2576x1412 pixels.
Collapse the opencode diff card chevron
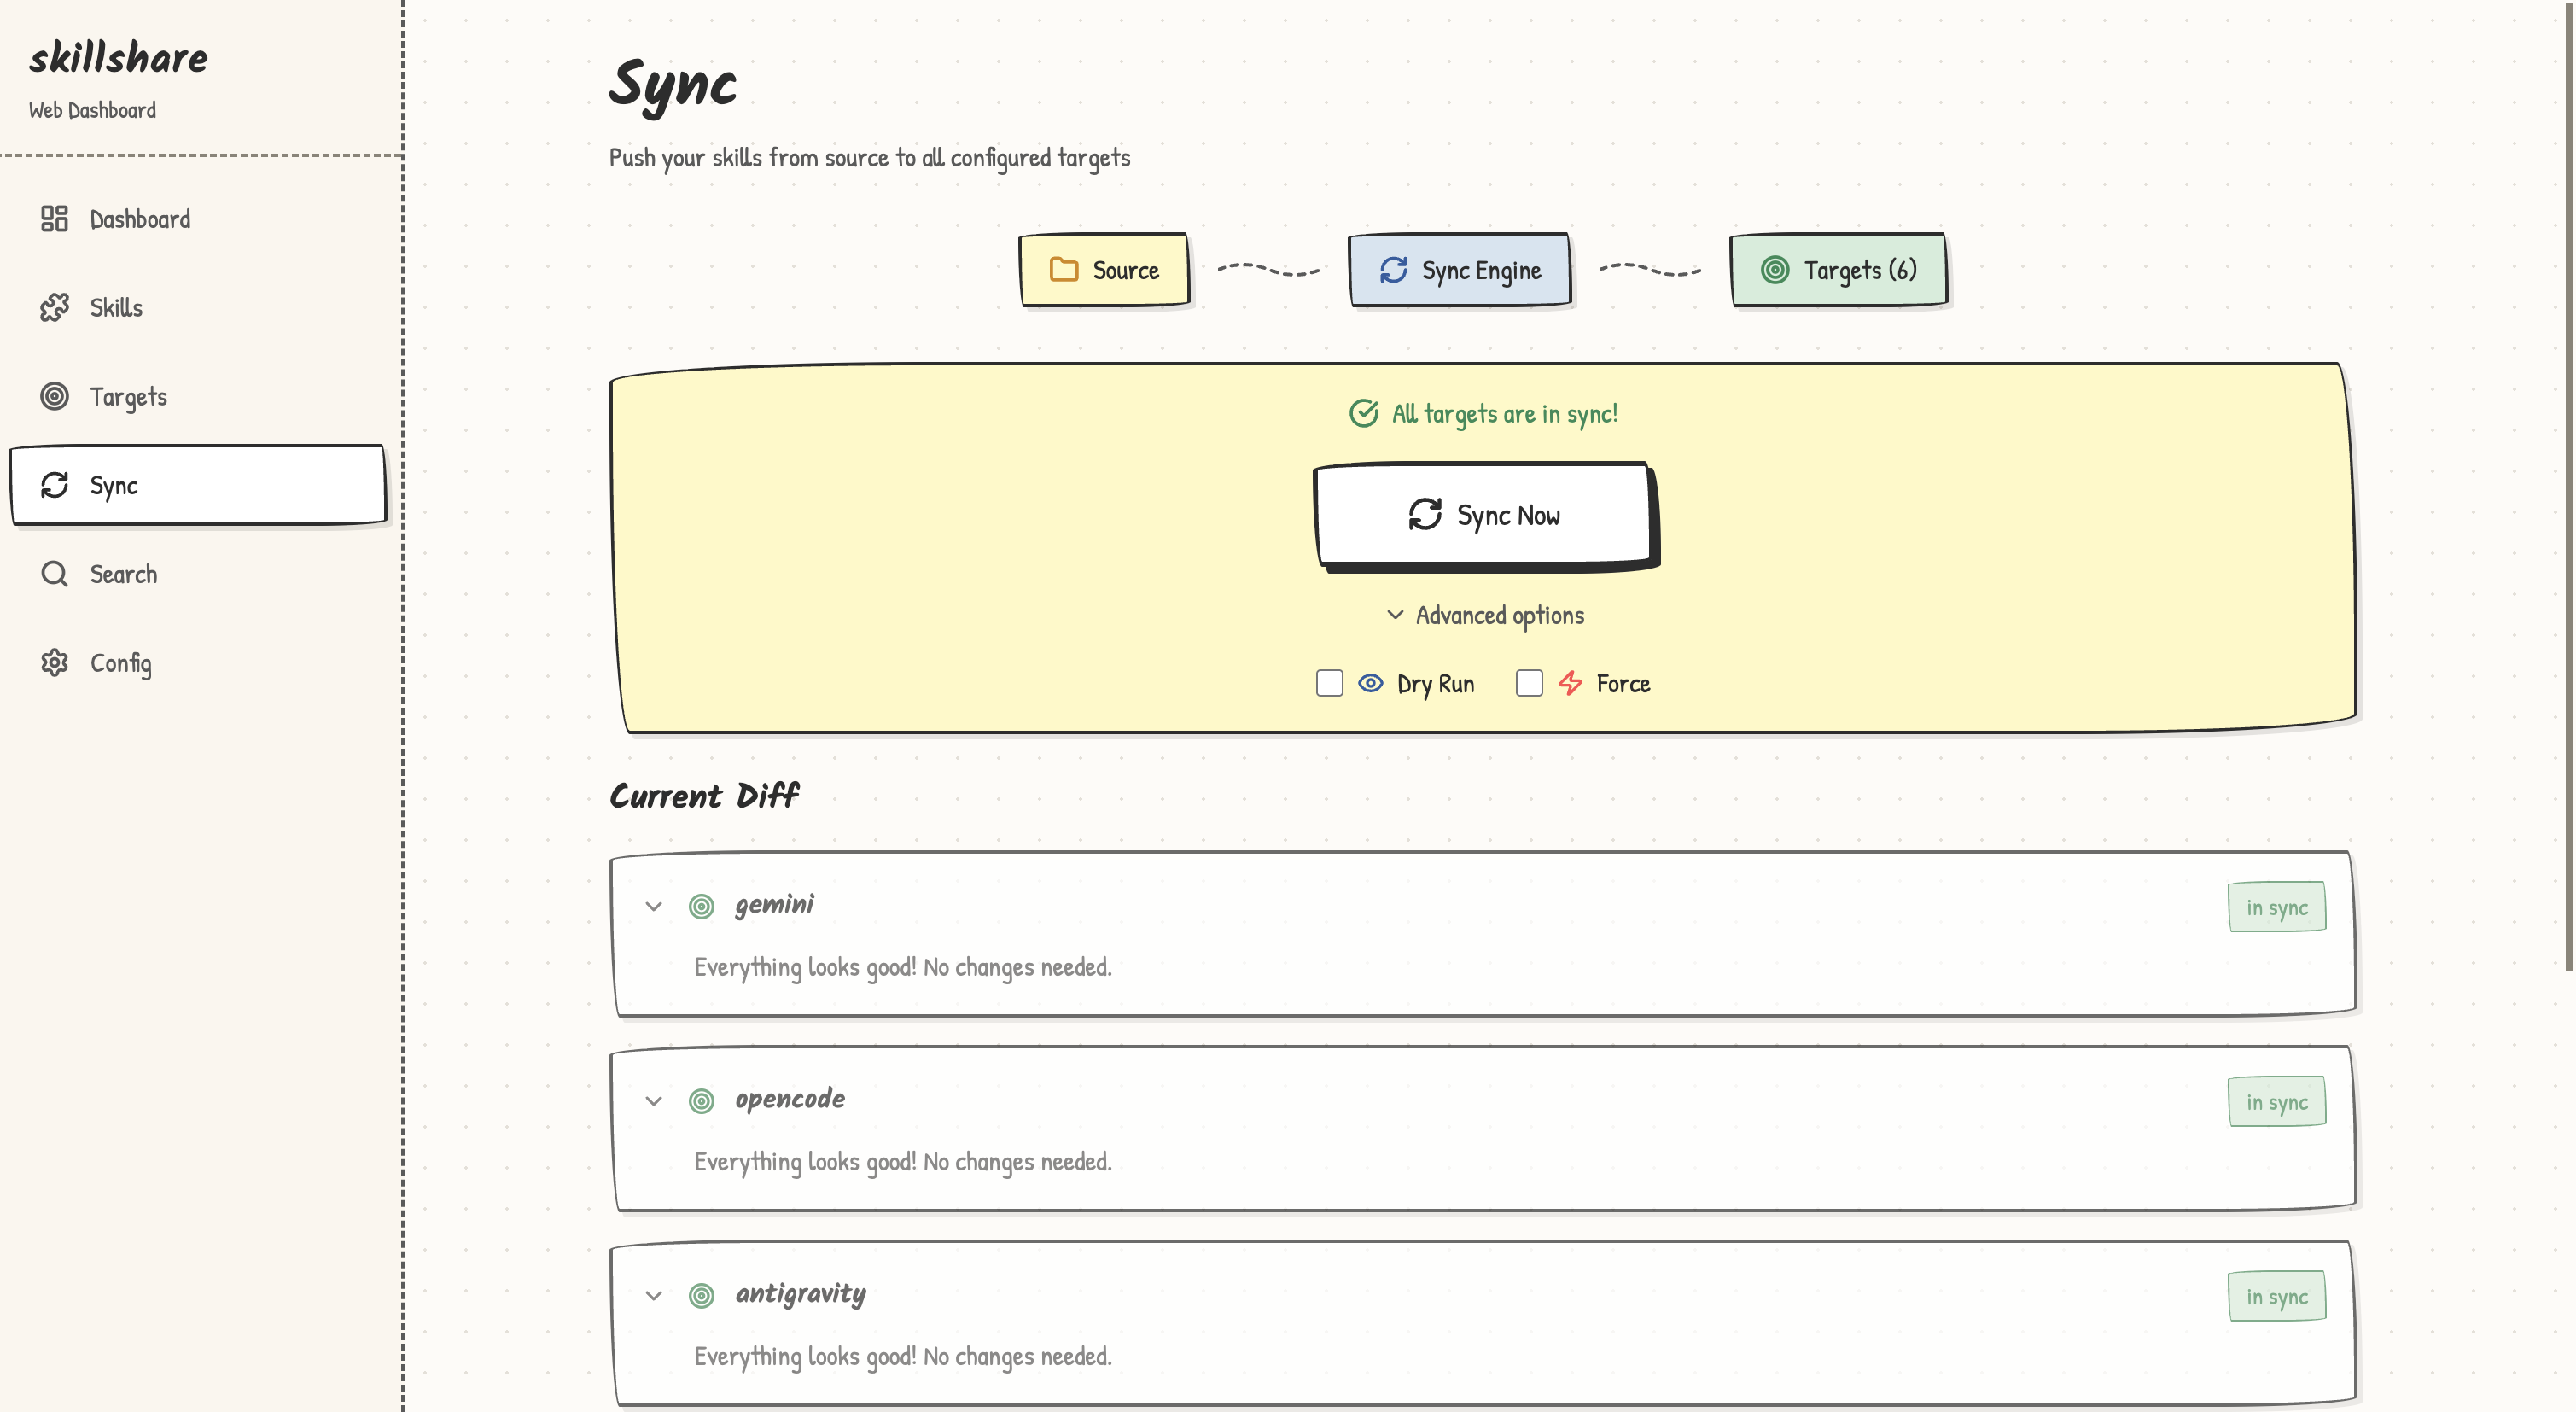point(654,1101)
